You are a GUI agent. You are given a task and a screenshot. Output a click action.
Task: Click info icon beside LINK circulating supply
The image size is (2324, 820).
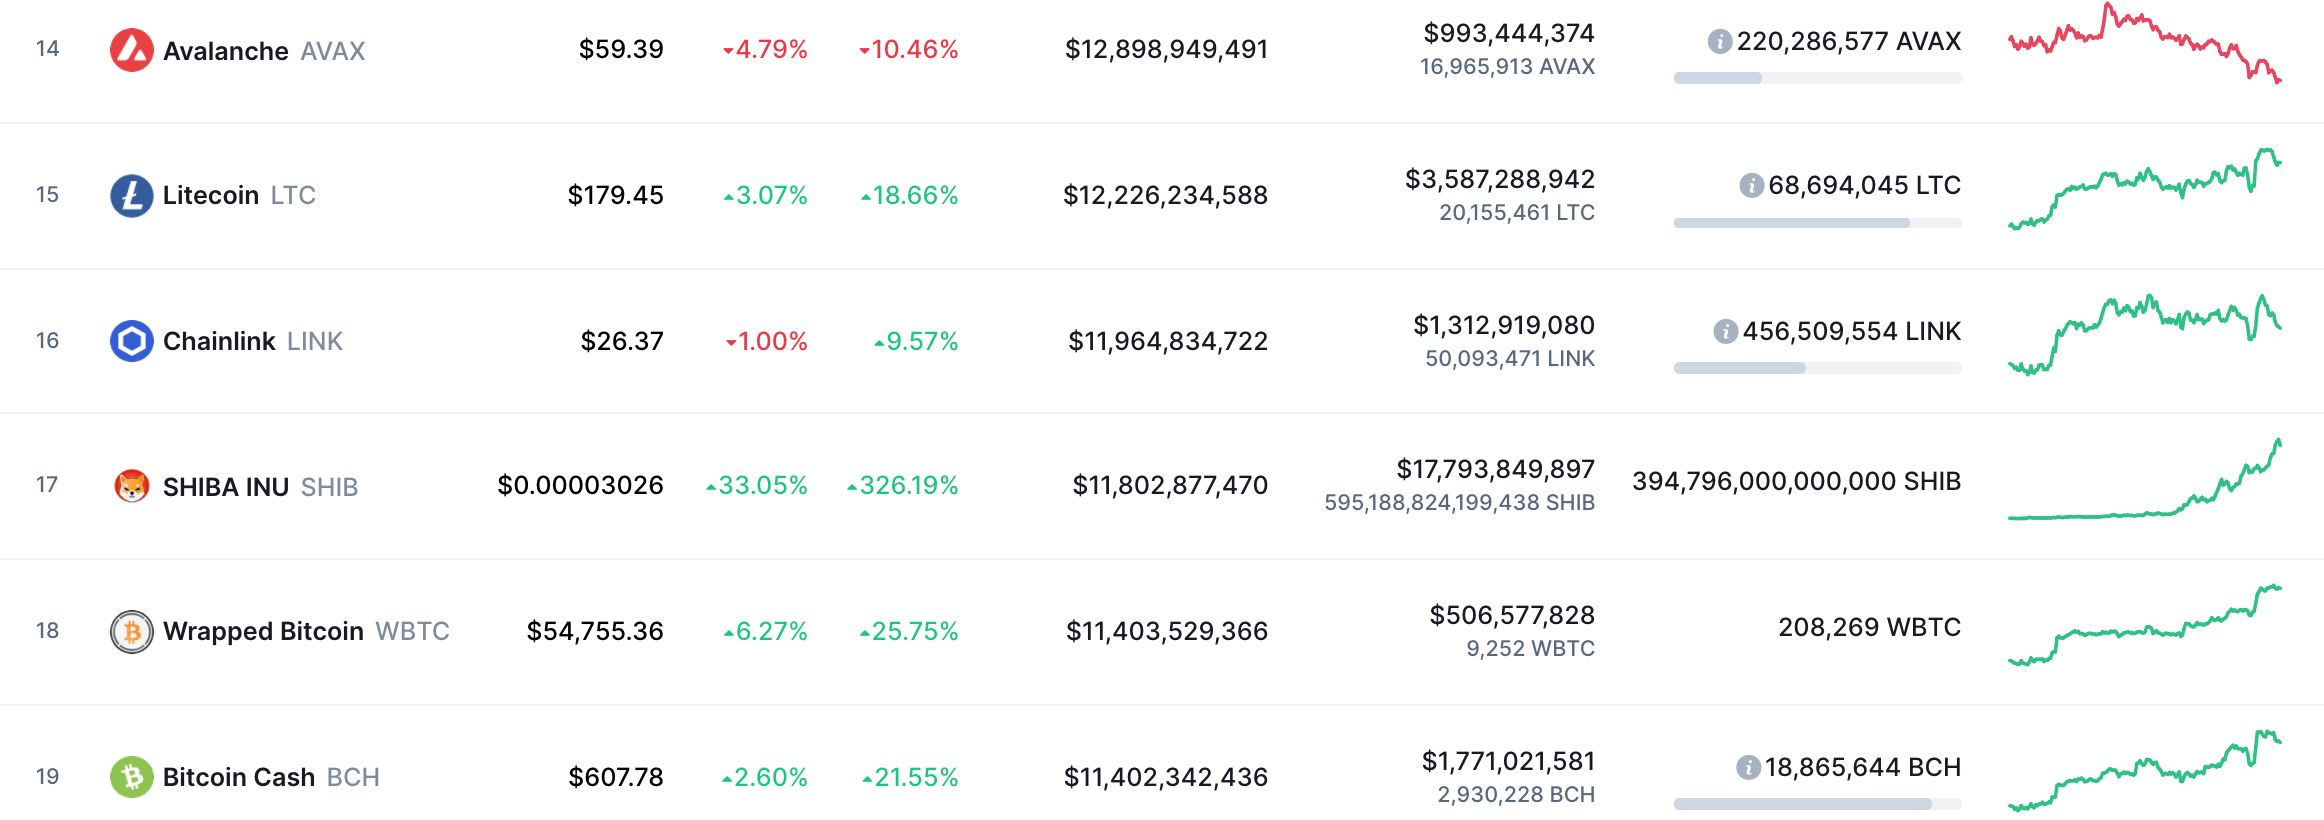pyautogui.click(x=1725, y=332)
